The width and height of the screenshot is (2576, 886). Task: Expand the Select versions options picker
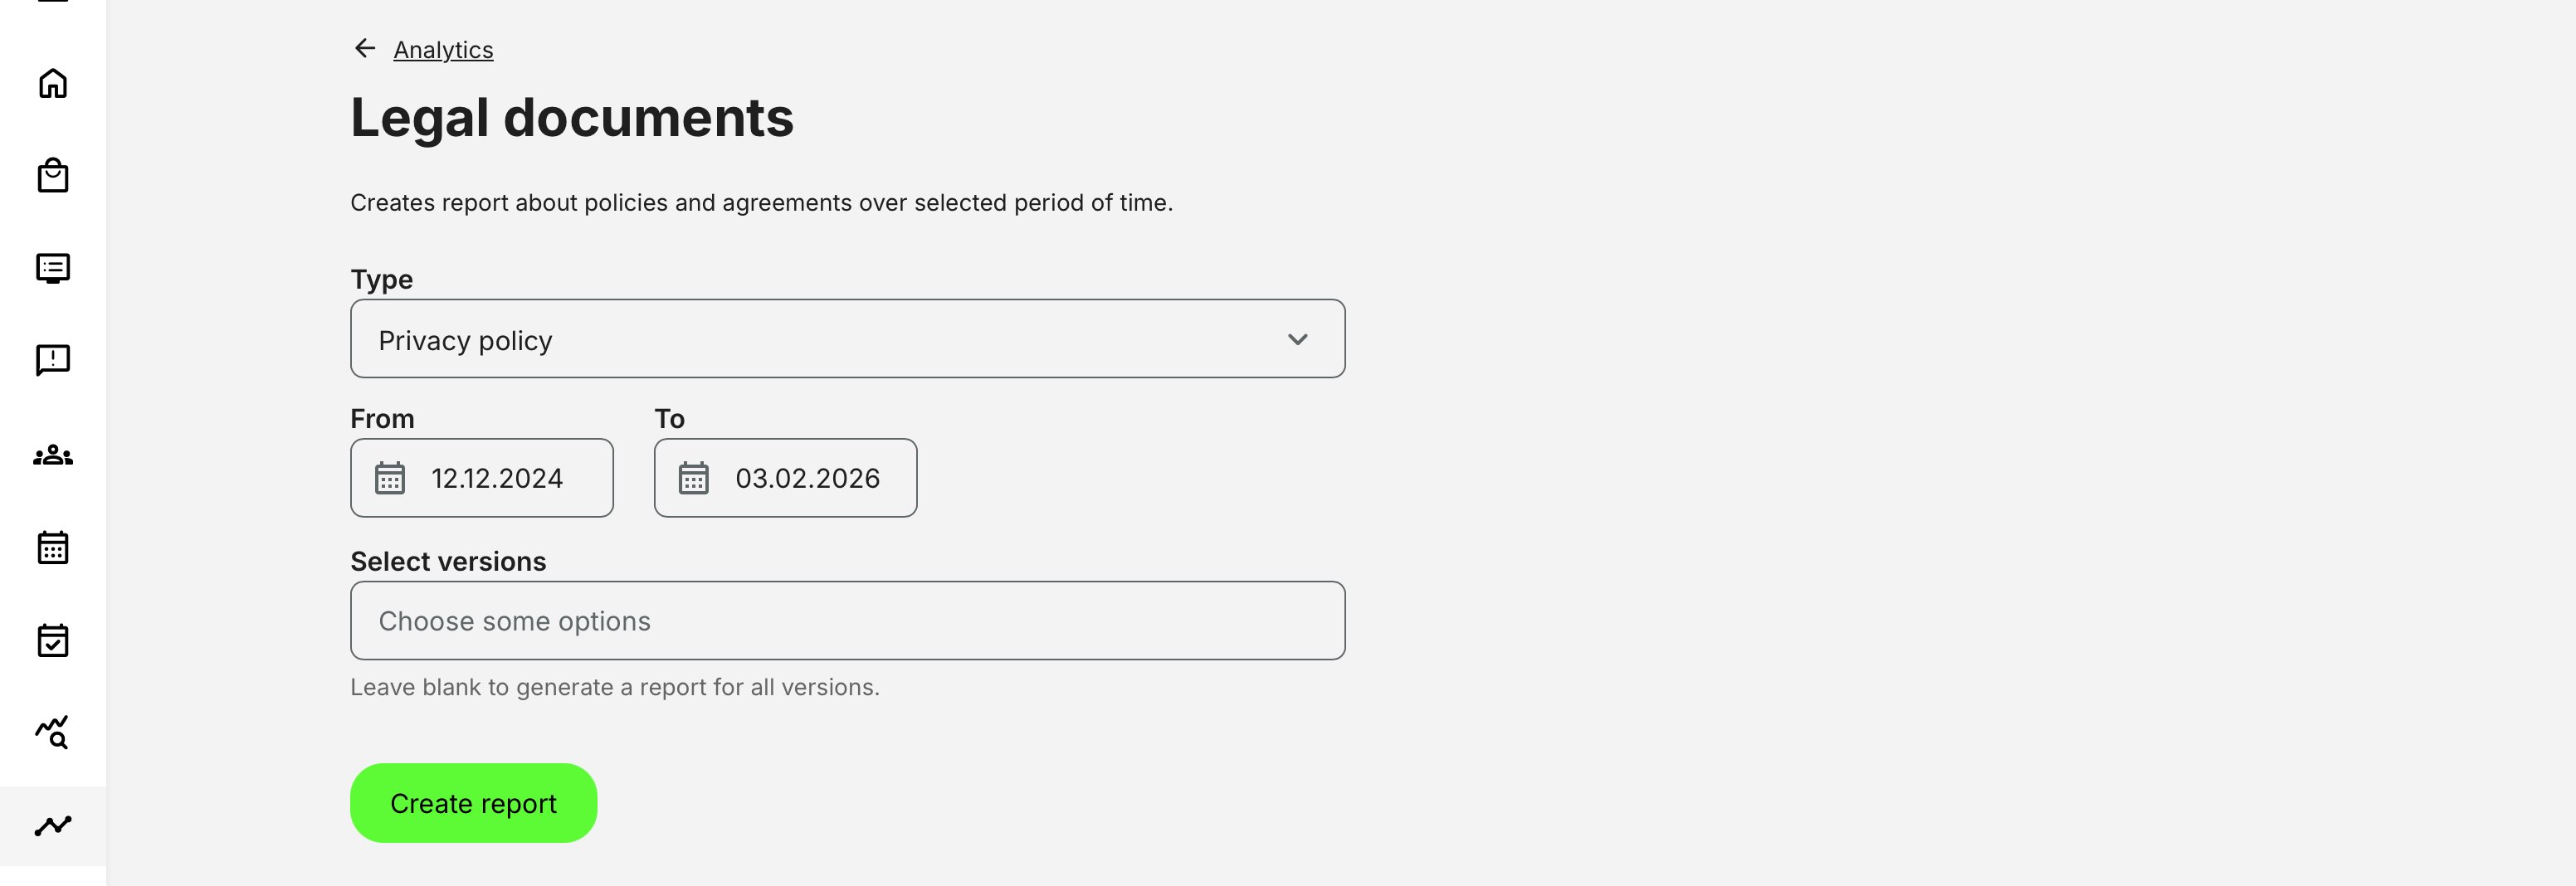pos(848,620)
